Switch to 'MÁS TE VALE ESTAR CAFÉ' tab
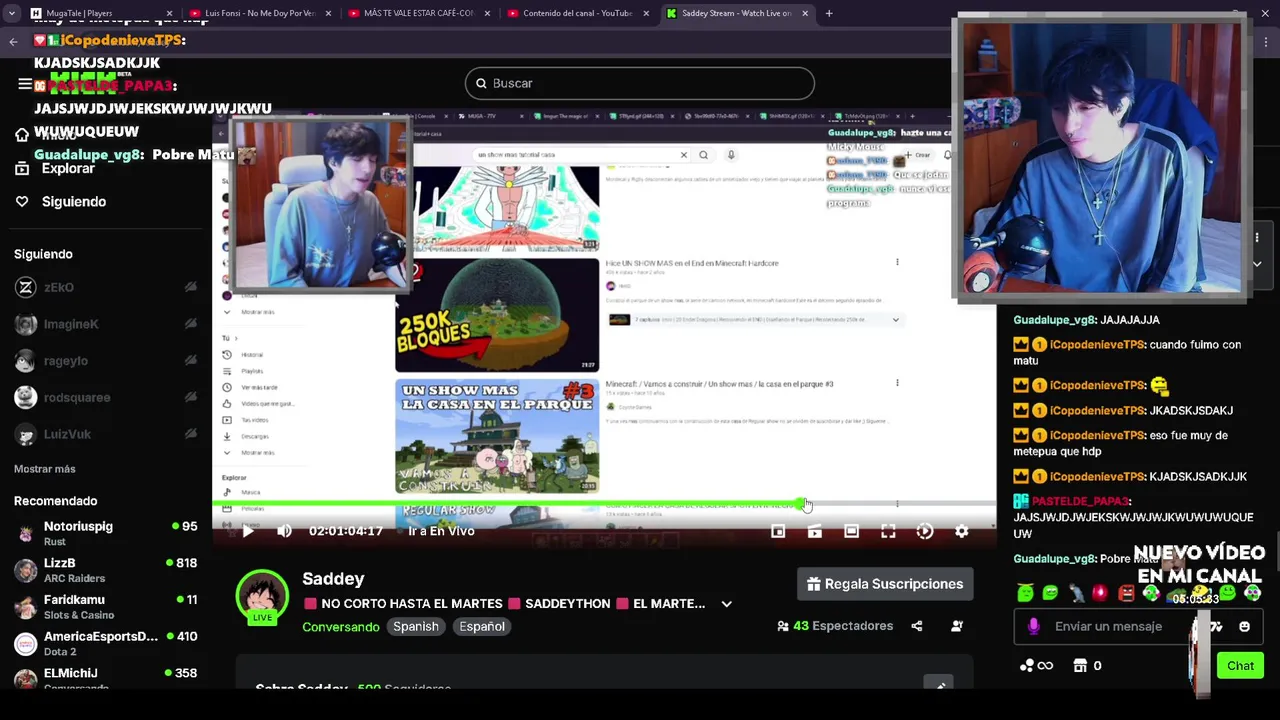This screenshot has height=720, width=1280. click(419, 13)
